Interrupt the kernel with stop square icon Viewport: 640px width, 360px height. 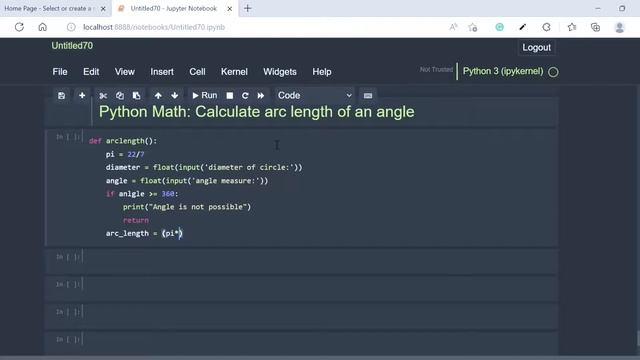[x=230, y=96]
